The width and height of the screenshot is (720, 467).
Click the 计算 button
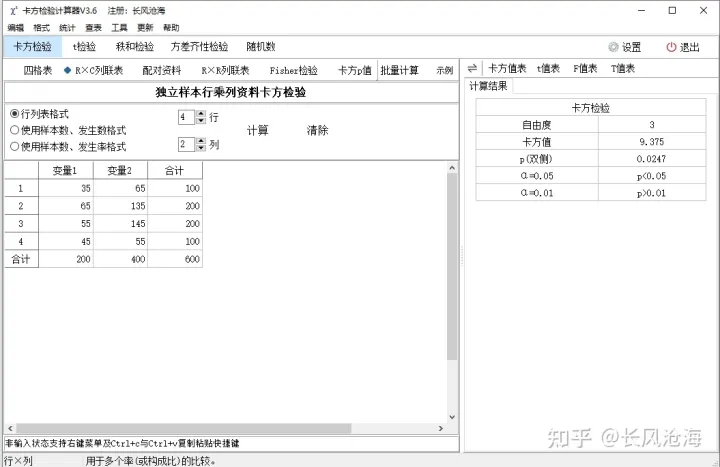pyautogui.click(x=258, y=130)
